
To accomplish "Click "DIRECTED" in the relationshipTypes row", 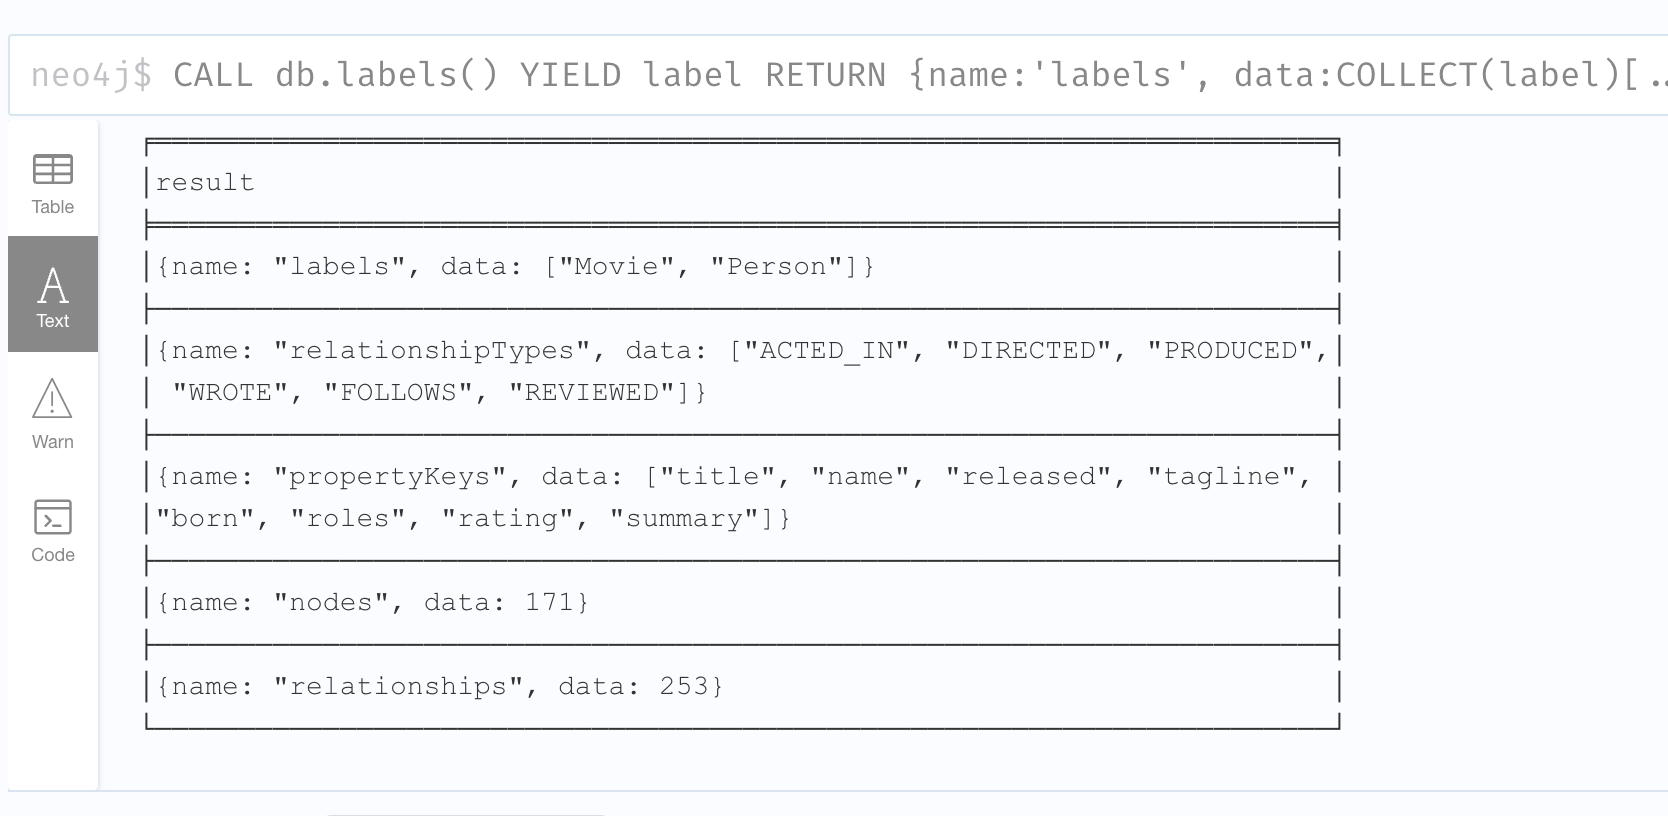I will 1028,351.
